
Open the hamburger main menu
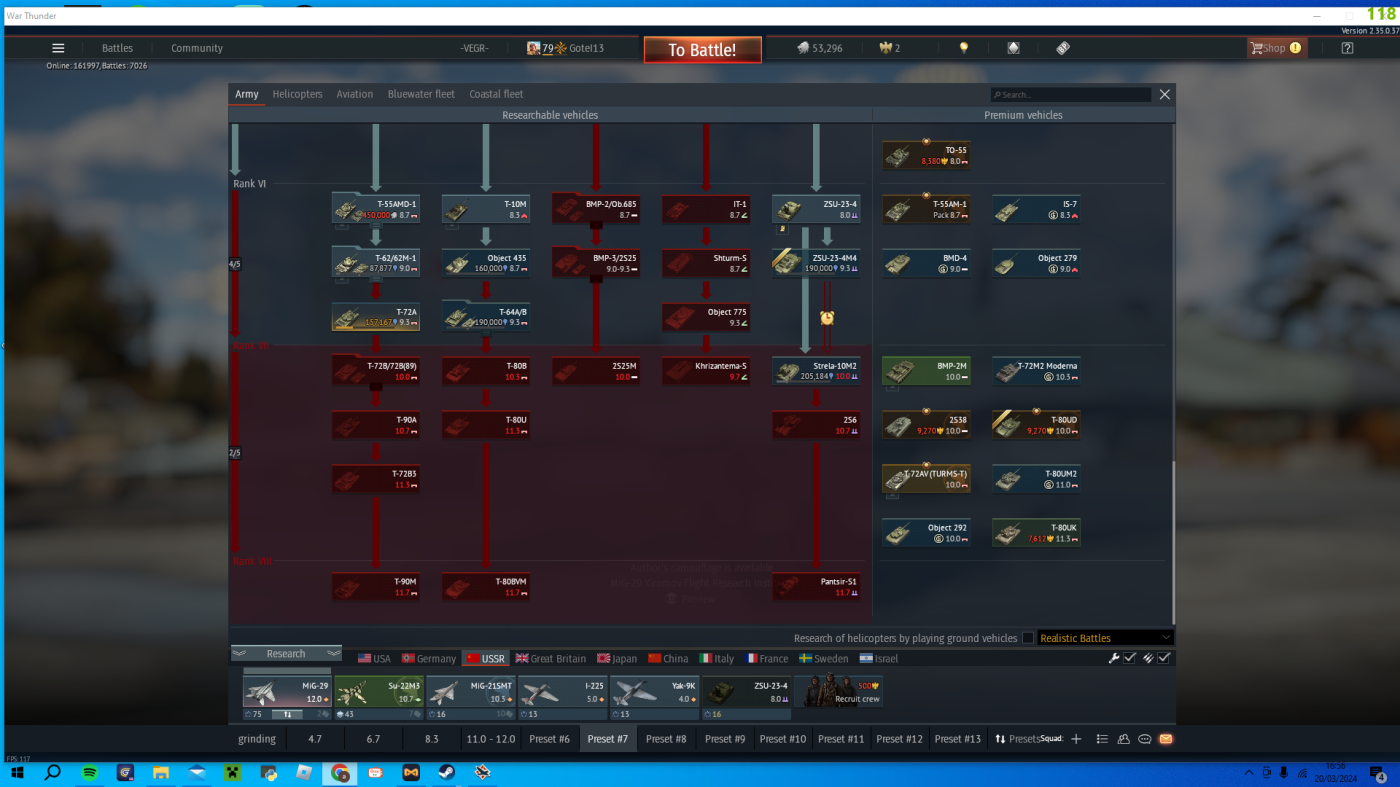[x=58, y=48]
